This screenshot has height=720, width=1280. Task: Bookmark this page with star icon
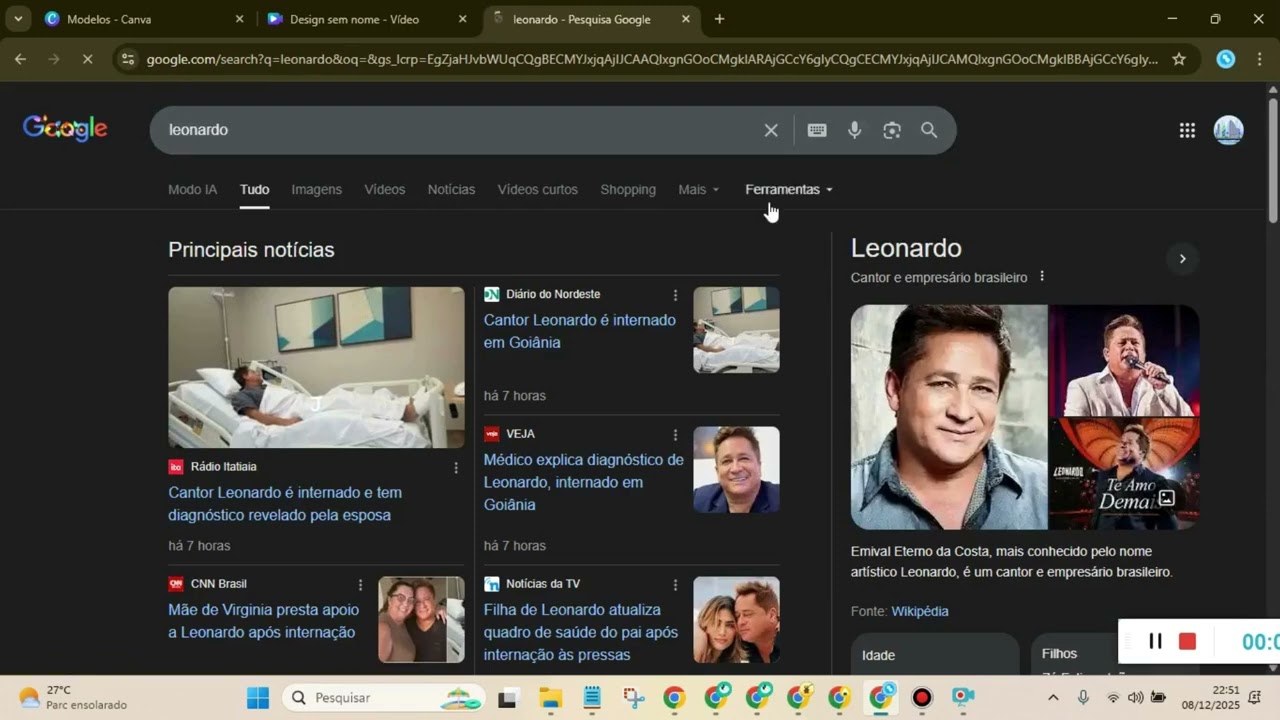pyautogui.click(x=1179, y=59)
